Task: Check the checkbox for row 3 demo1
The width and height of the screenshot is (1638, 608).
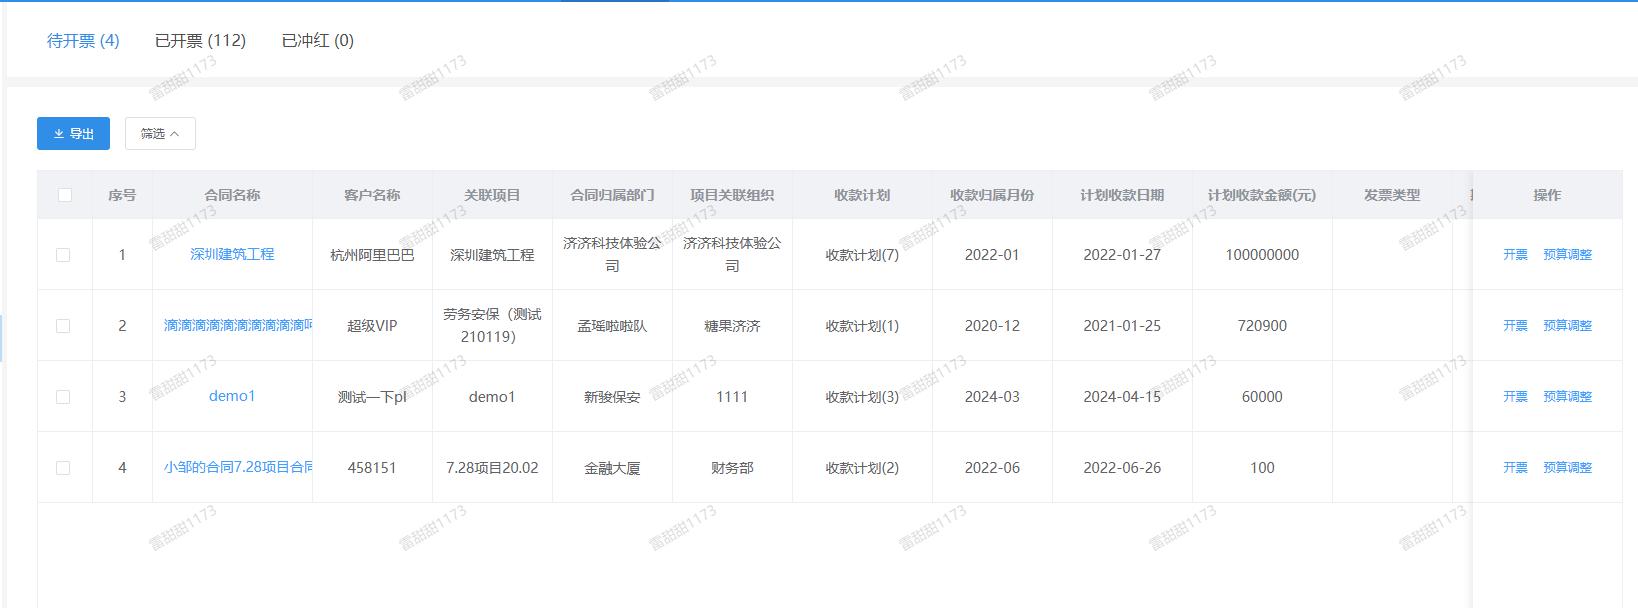Action: click(x=63, y=397)
